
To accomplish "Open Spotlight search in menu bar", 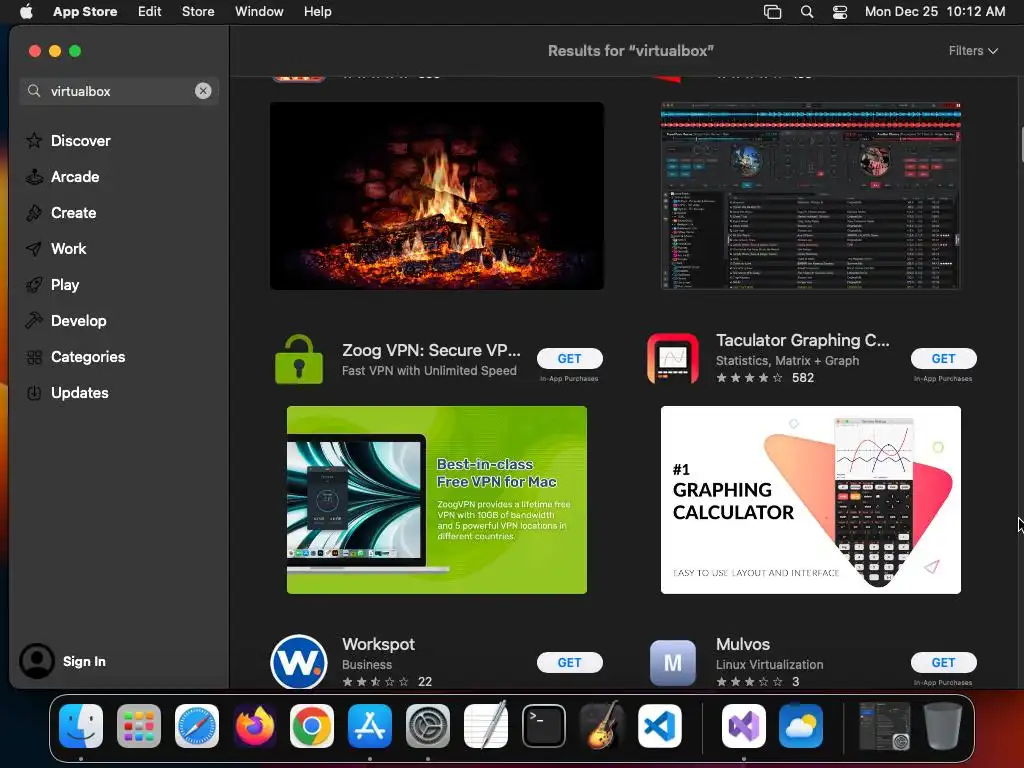I will tap(807, 11).
